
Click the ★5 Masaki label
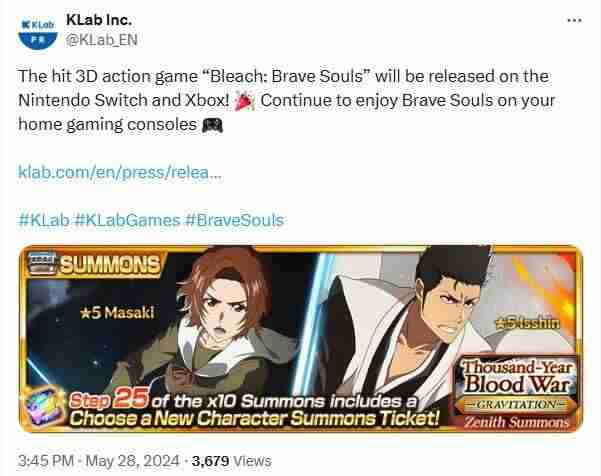click(x=117, y=313)
